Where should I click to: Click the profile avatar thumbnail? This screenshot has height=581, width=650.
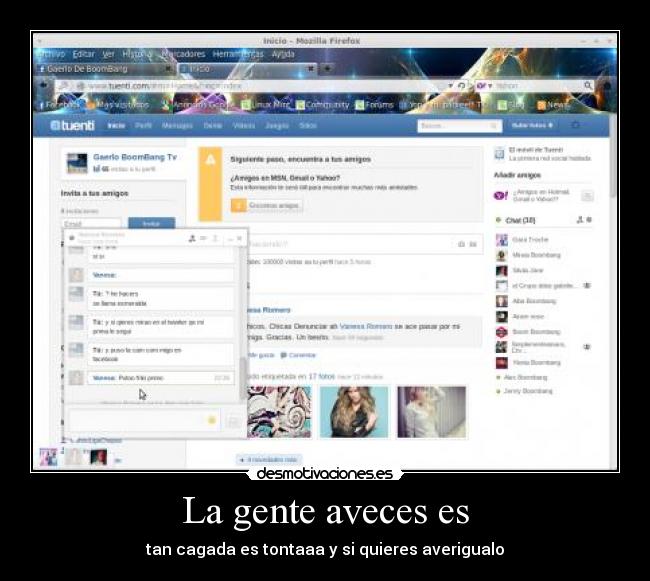(77, 163)
